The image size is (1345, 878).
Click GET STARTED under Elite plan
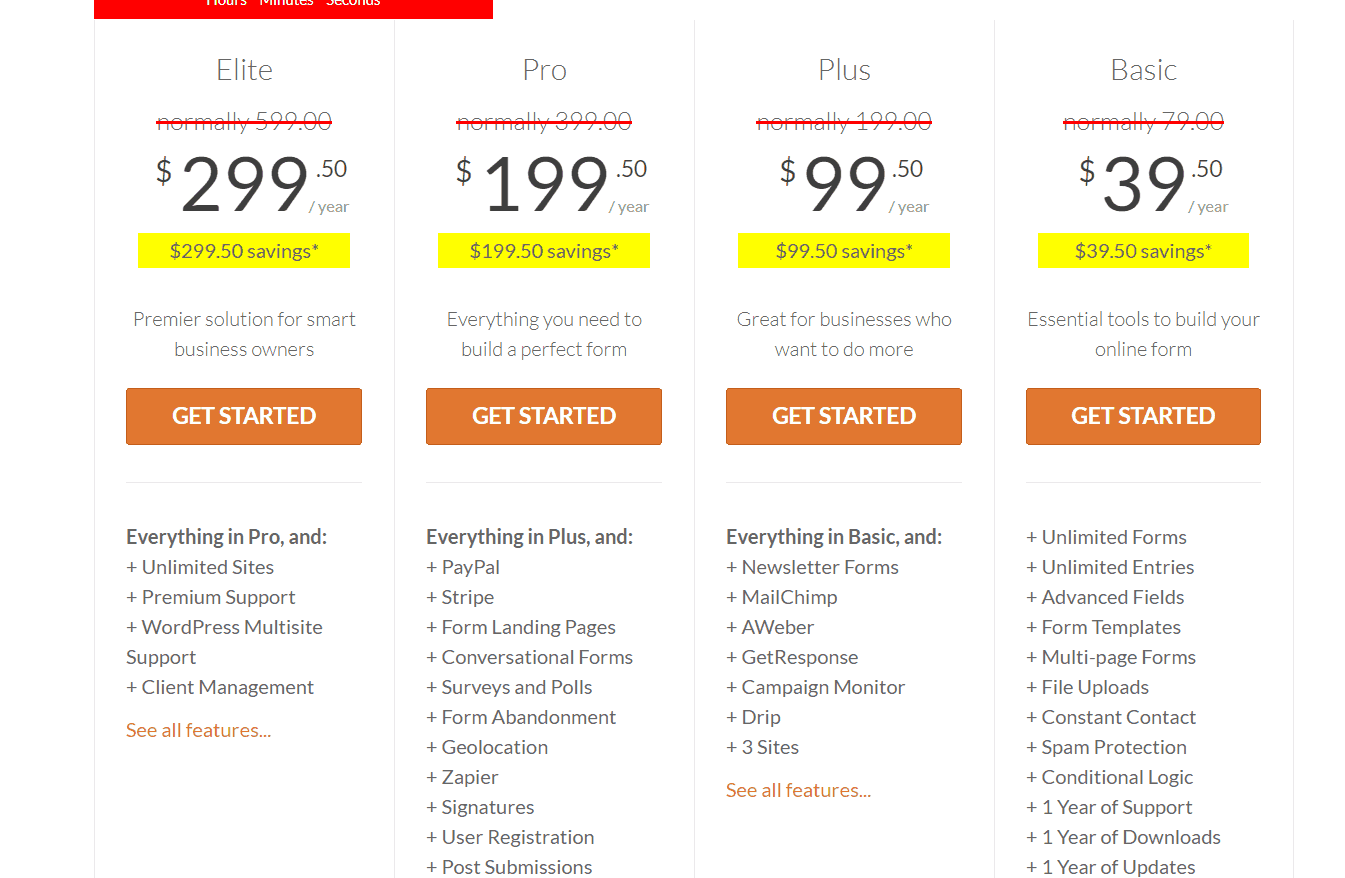244,416
